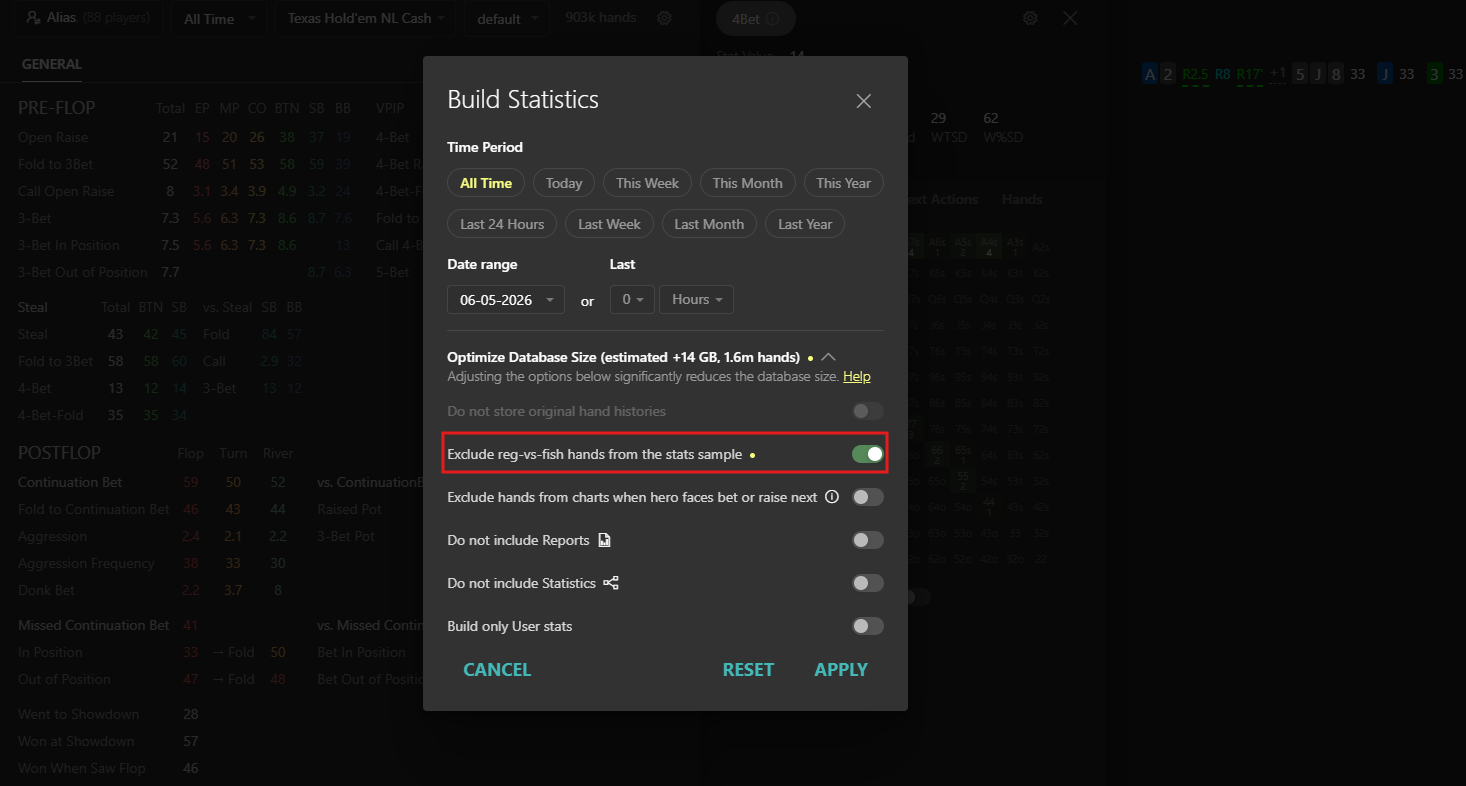The width and height of the screenshot is (1466, 786).
Task: Click the Call Open Raise label
Action: [x=66, y=191]
